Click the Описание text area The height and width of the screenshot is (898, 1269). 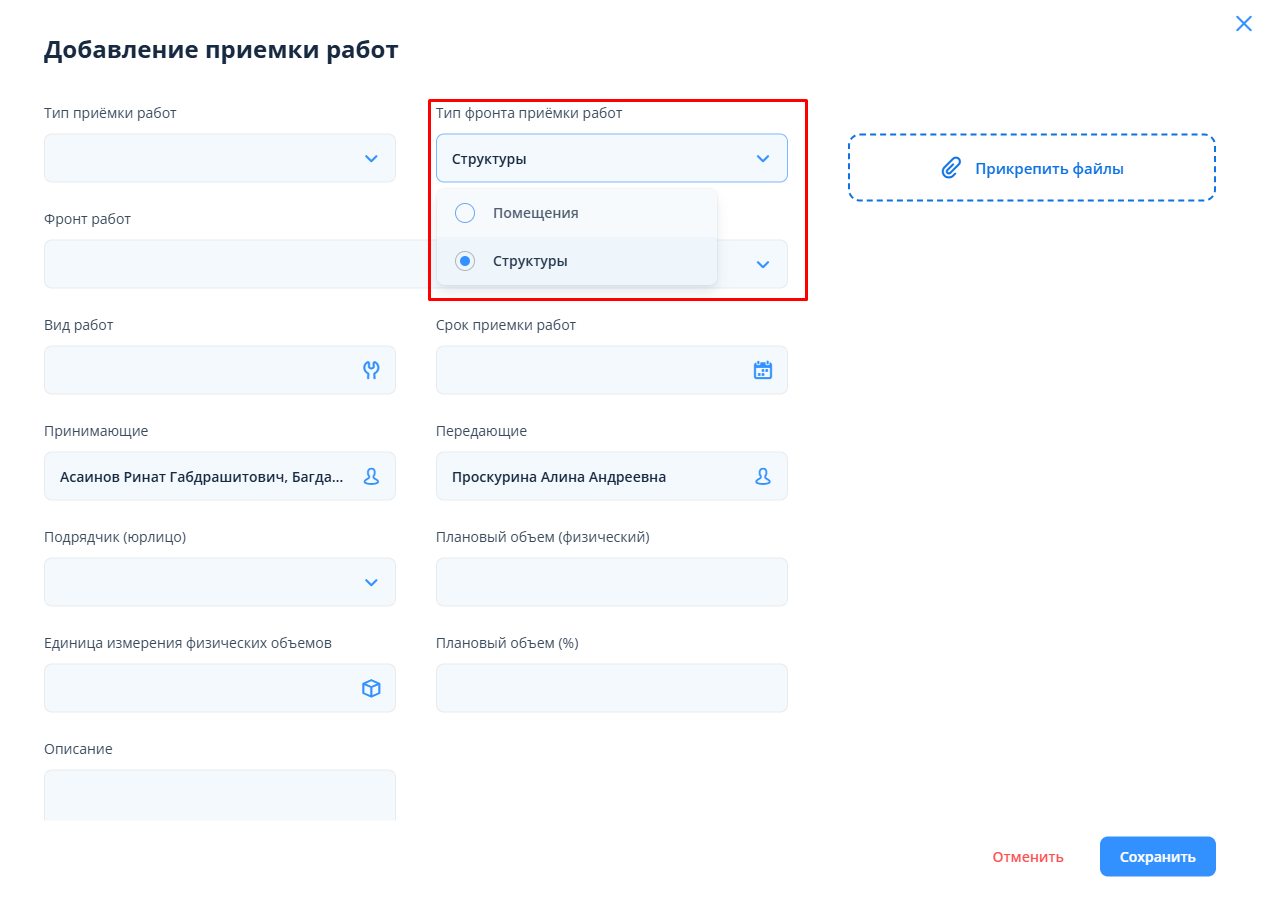coord(219,796)
